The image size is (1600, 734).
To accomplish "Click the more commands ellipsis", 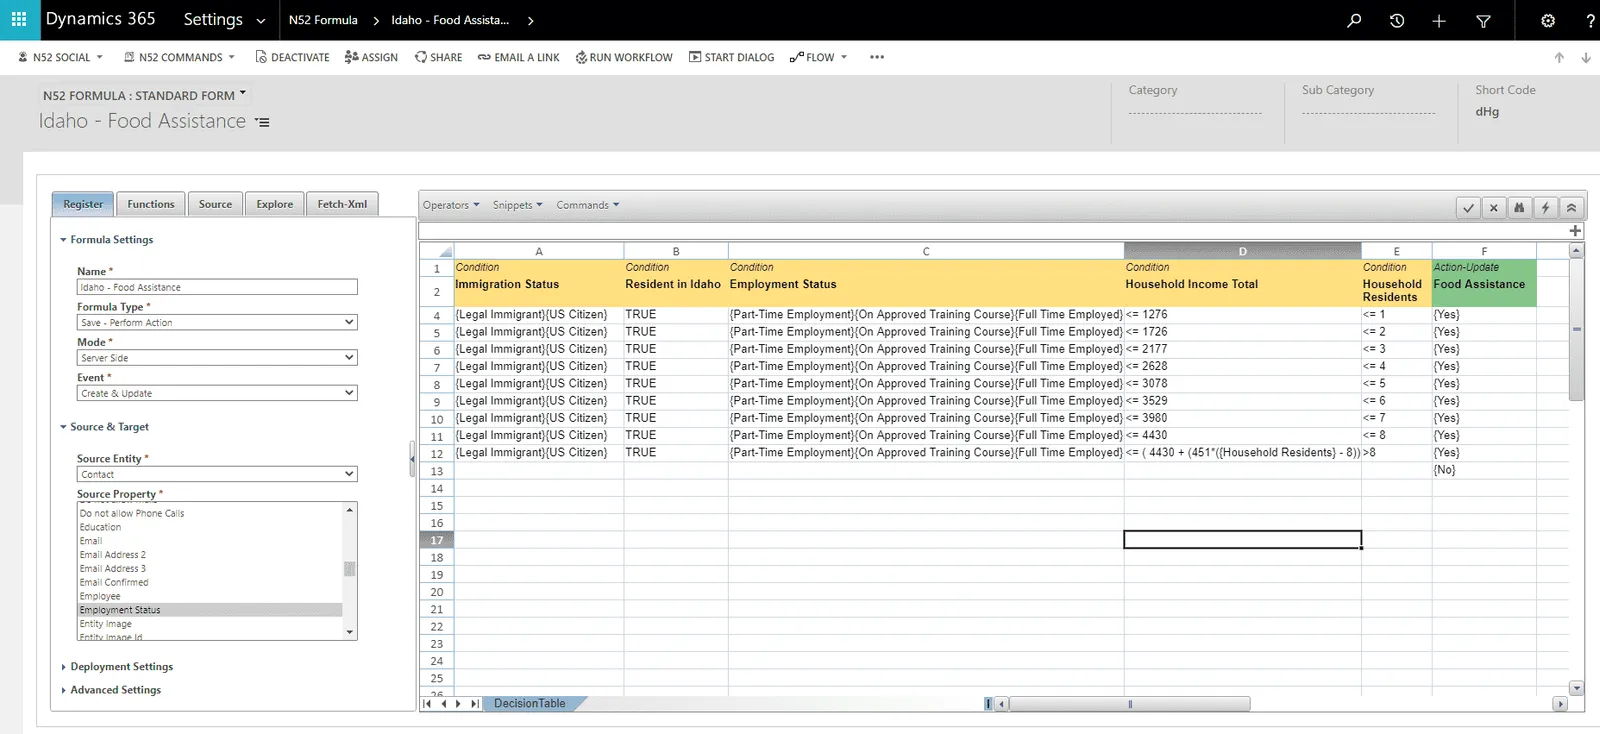I will tap(877, 57).
